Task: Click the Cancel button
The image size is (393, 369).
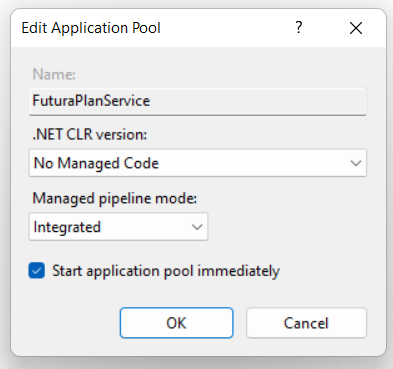Action: click(306, 323)
